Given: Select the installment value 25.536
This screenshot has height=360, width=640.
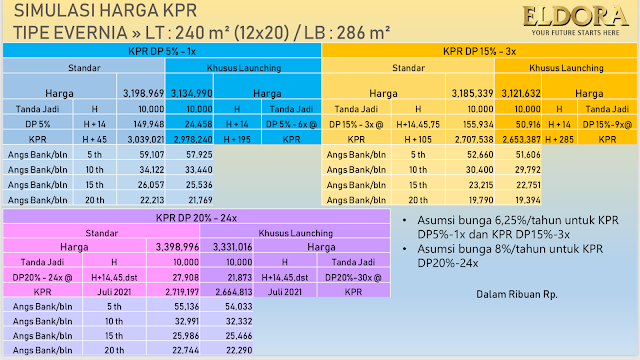Looking at the screenshot, I should 199,184.
